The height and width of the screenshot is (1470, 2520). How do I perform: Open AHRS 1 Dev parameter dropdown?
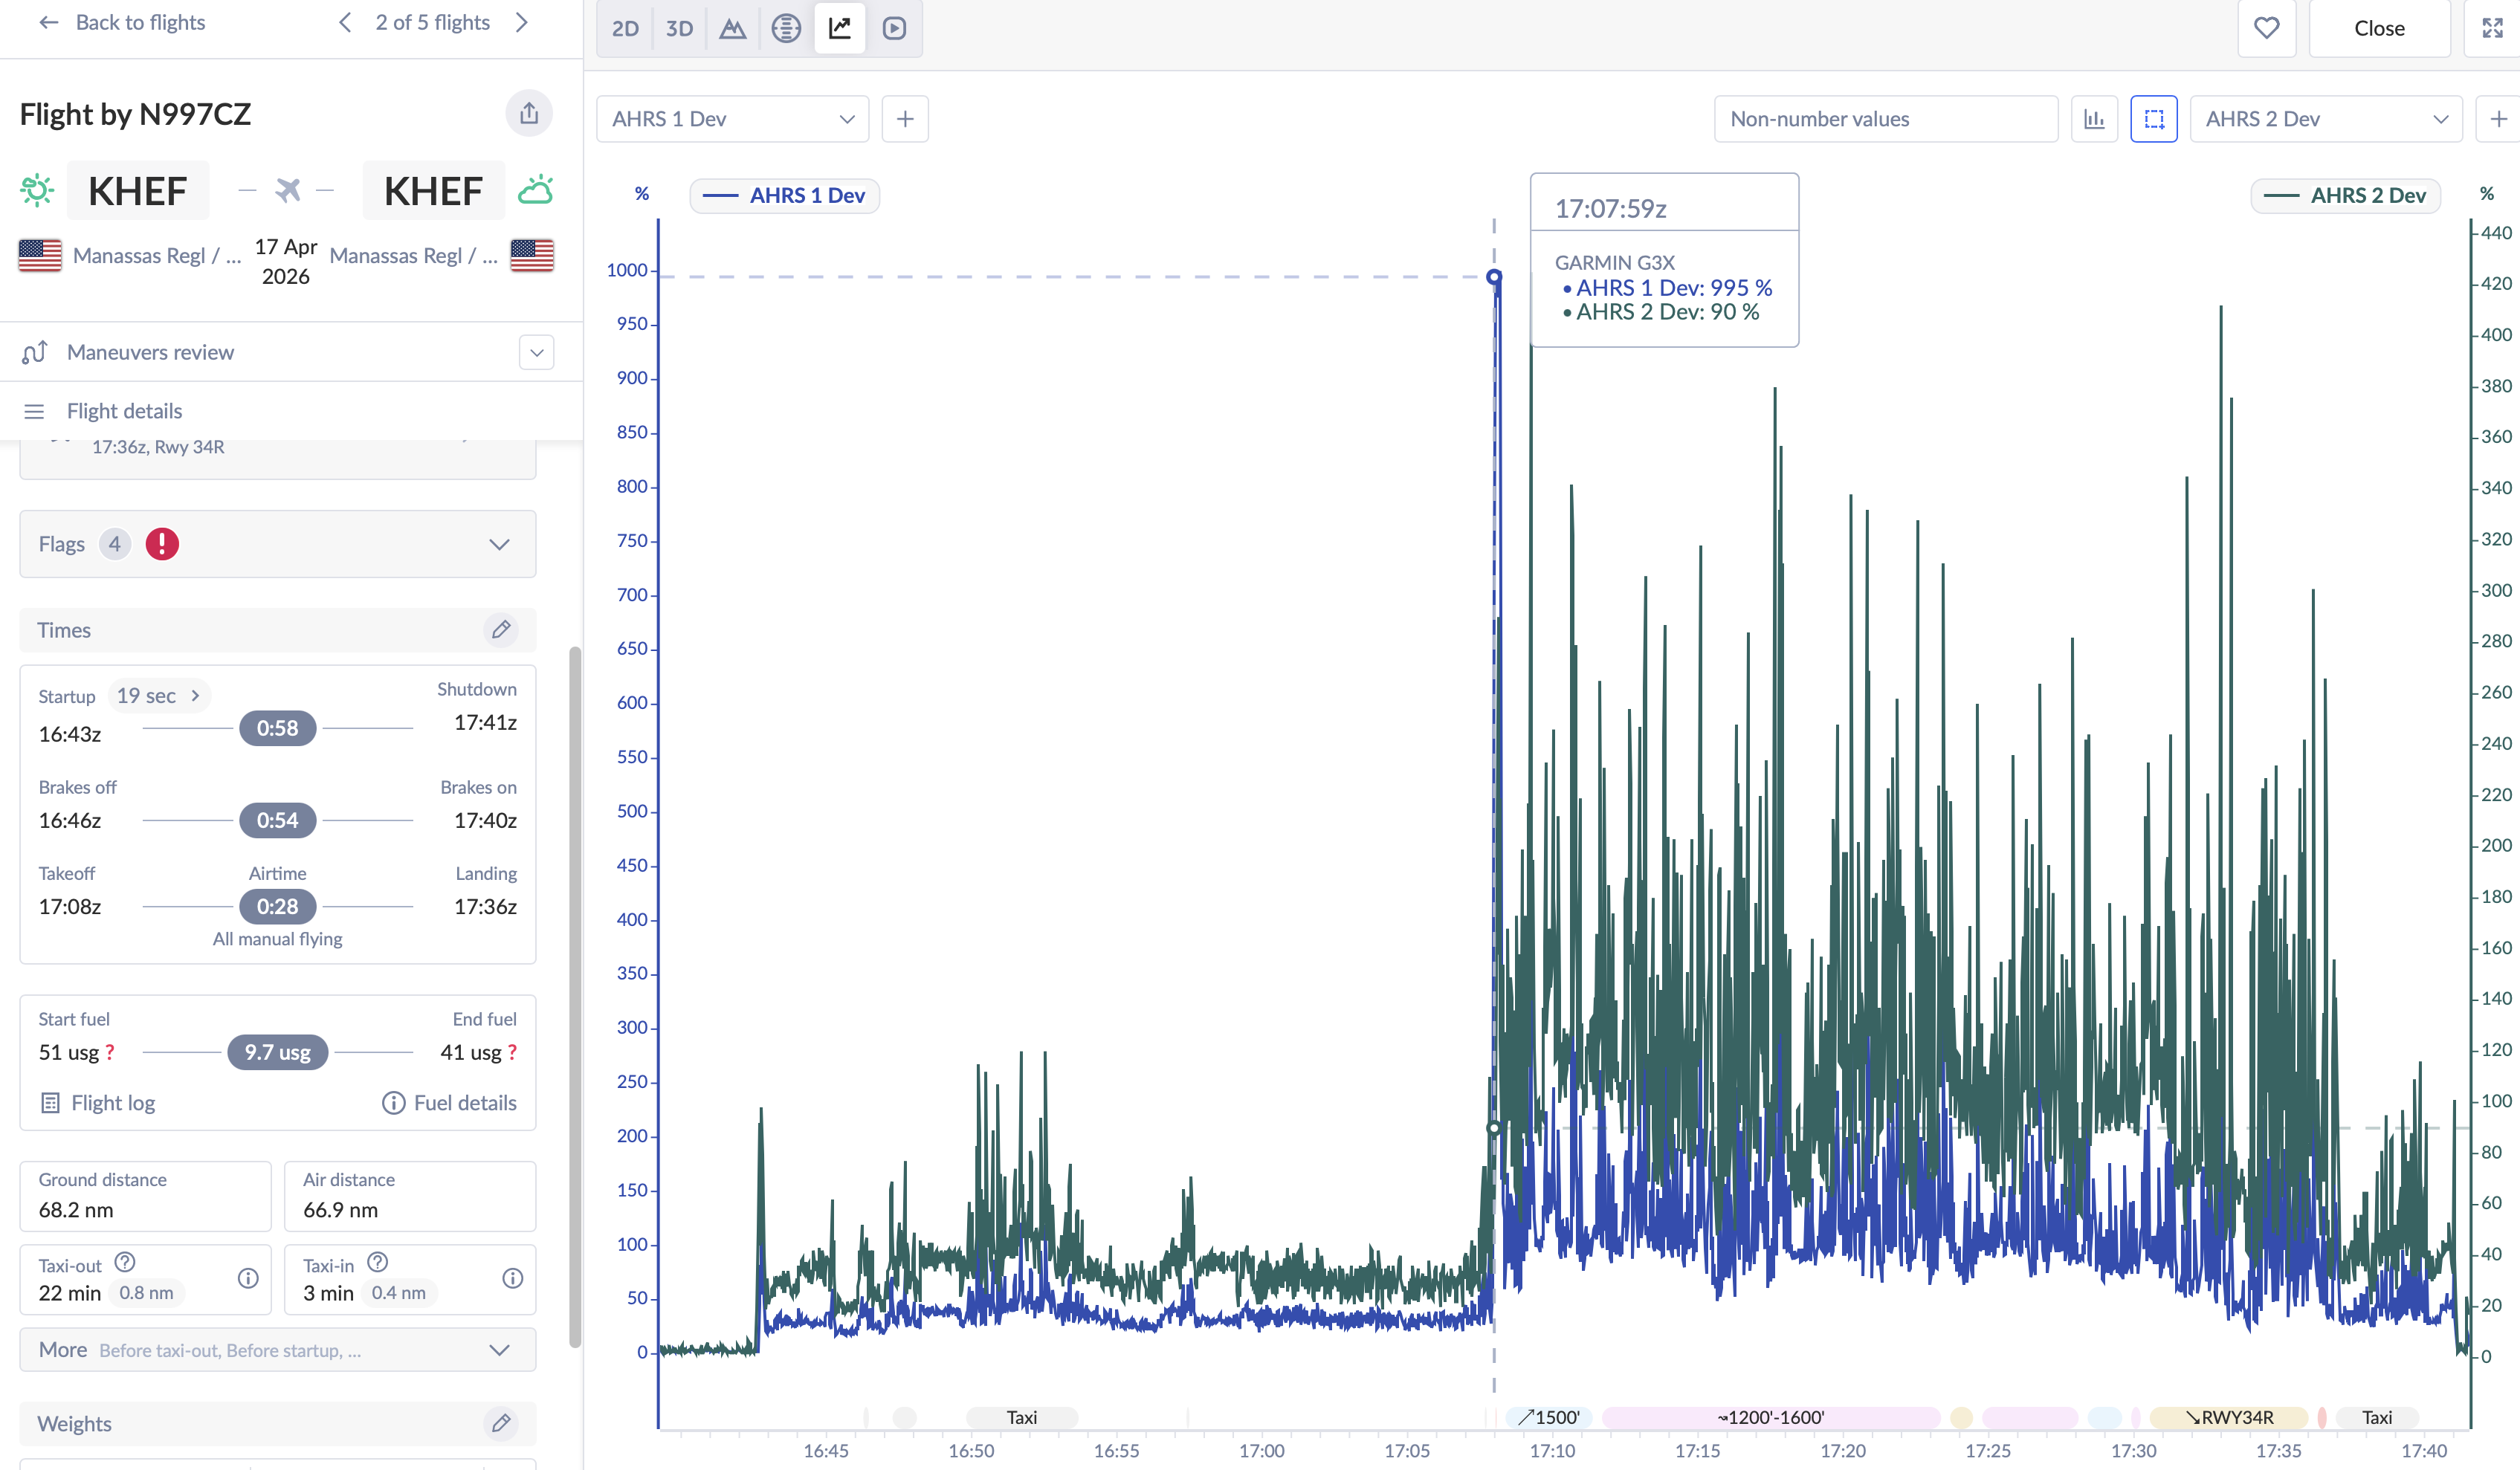coord(733,119)
